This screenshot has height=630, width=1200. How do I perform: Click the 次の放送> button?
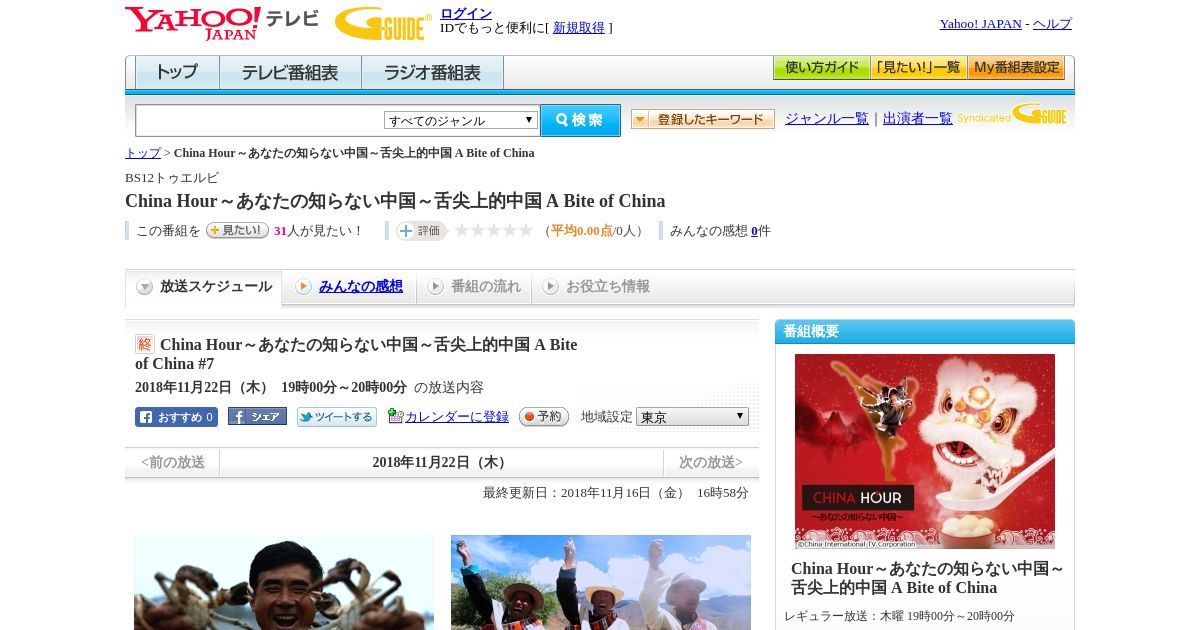click(710, 462)
